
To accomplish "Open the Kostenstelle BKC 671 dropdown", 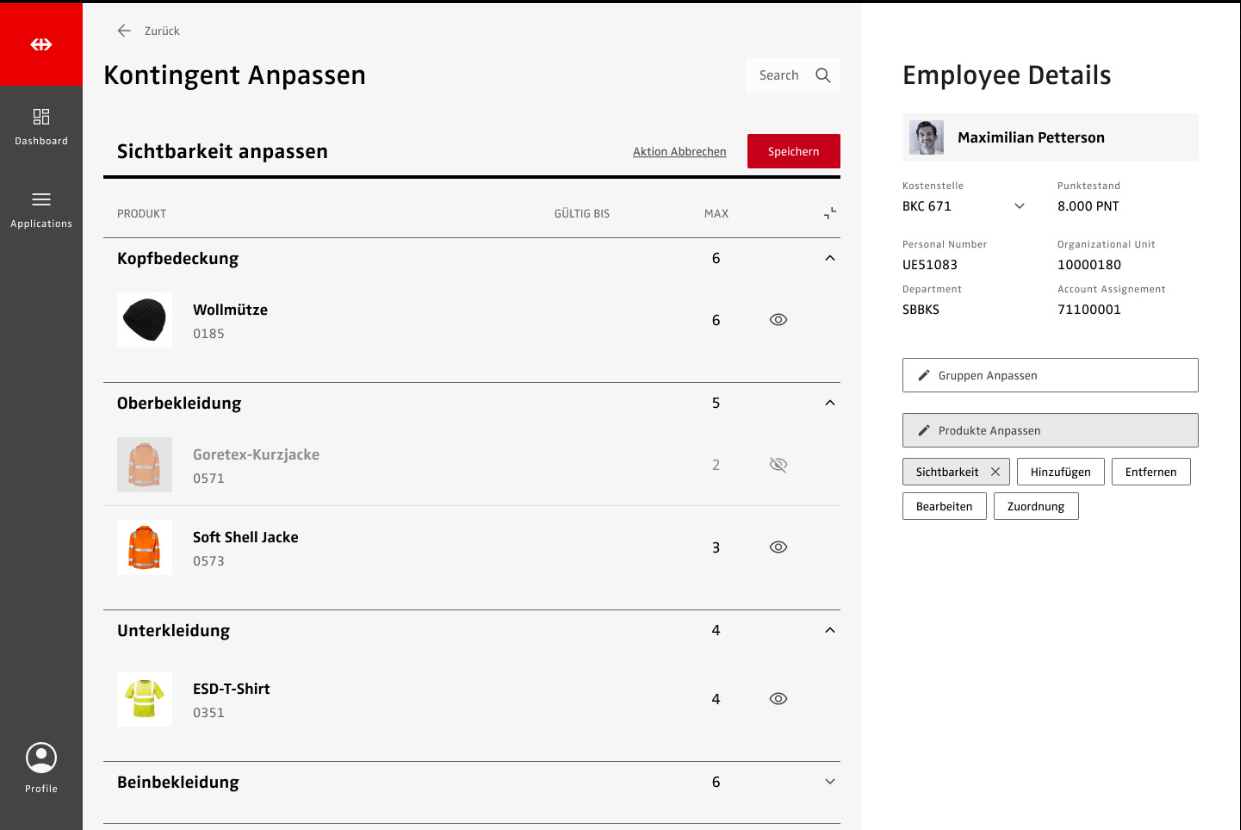I will (x=1019, y=206).
